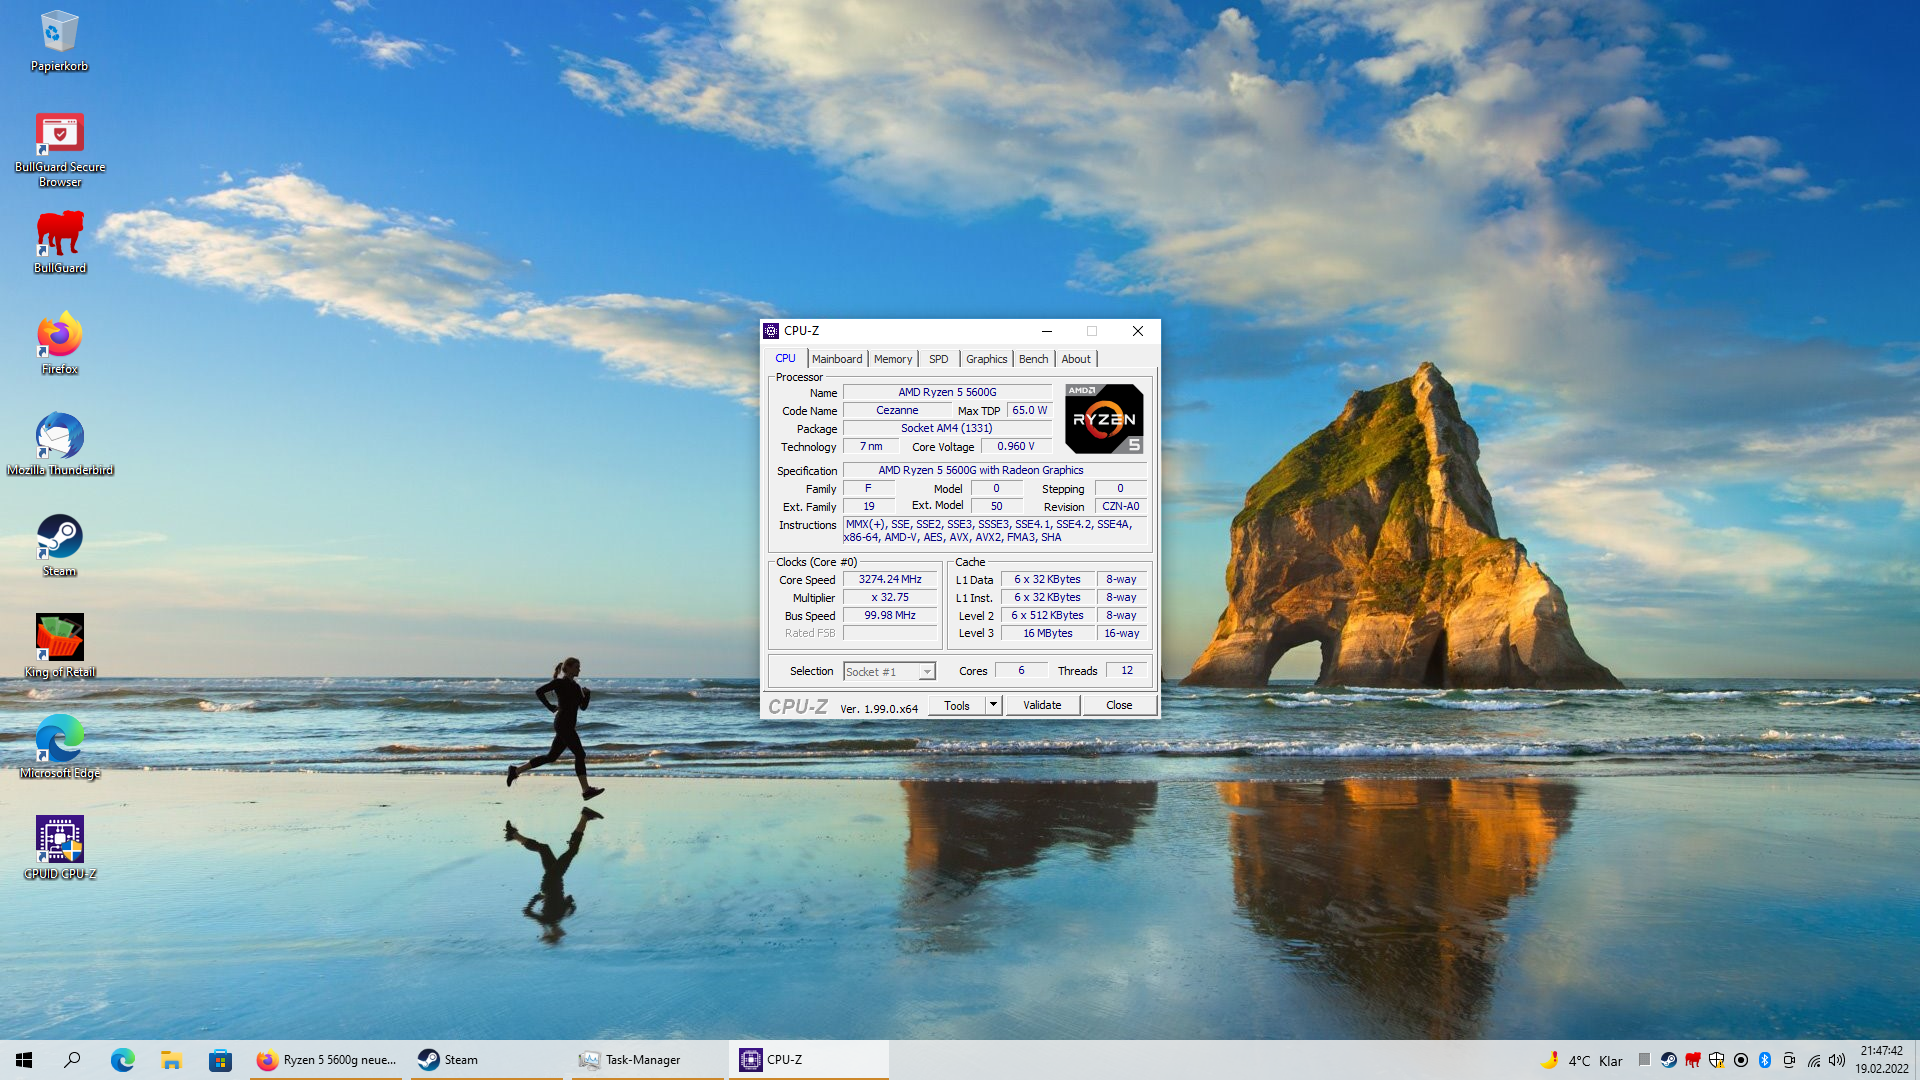Click the Bluetooth tray icon
The image size is (1920, 1080).
point(1765,1060)
